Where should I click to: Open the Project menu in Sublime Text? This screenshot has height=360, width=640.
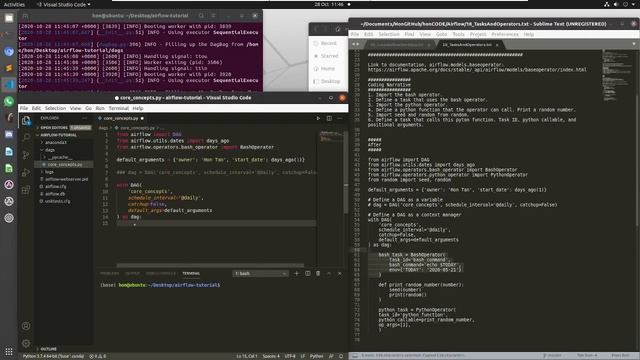point(478,34)
